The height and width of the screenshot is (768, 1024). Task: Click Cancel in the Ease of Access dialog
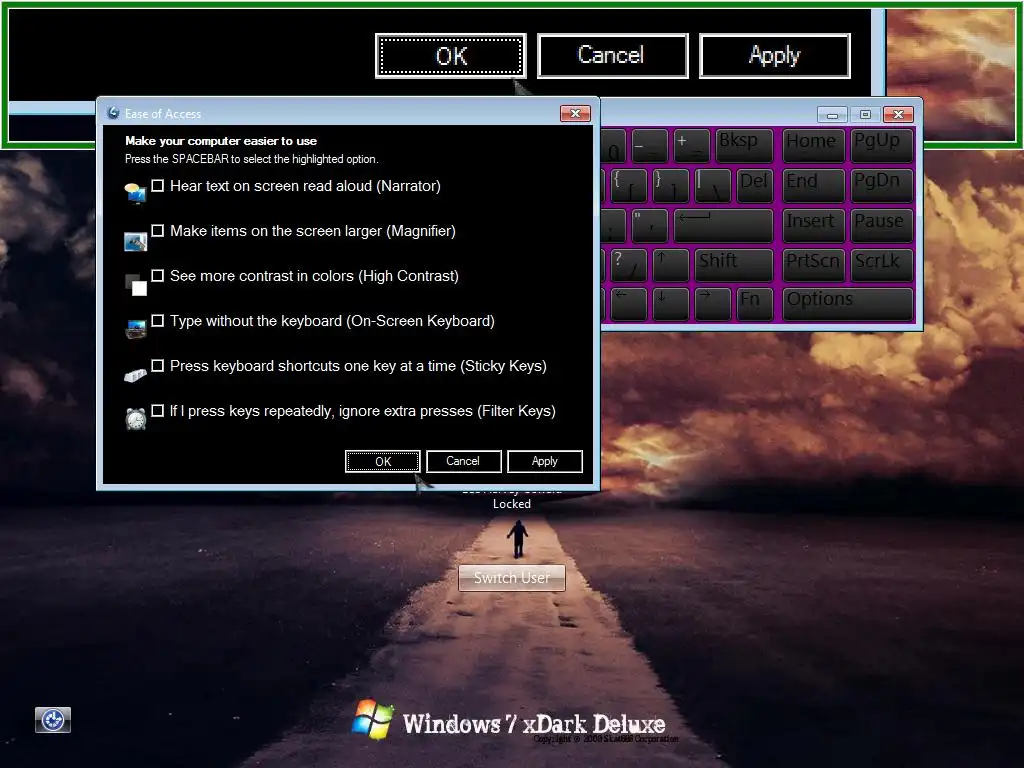point(464,461)
